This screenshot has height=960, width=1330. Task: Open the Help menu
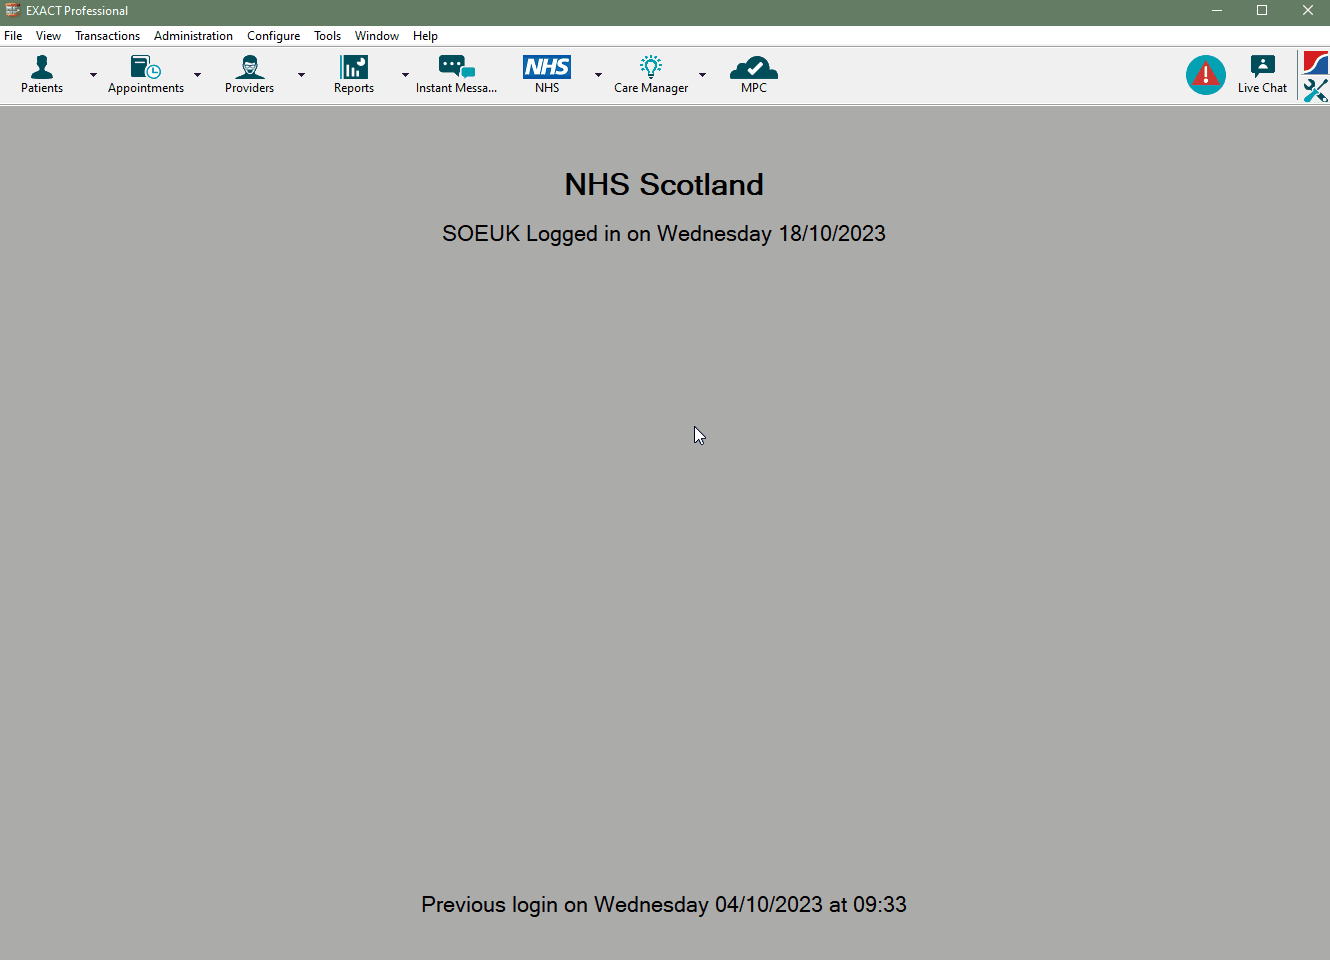point(425,36)
